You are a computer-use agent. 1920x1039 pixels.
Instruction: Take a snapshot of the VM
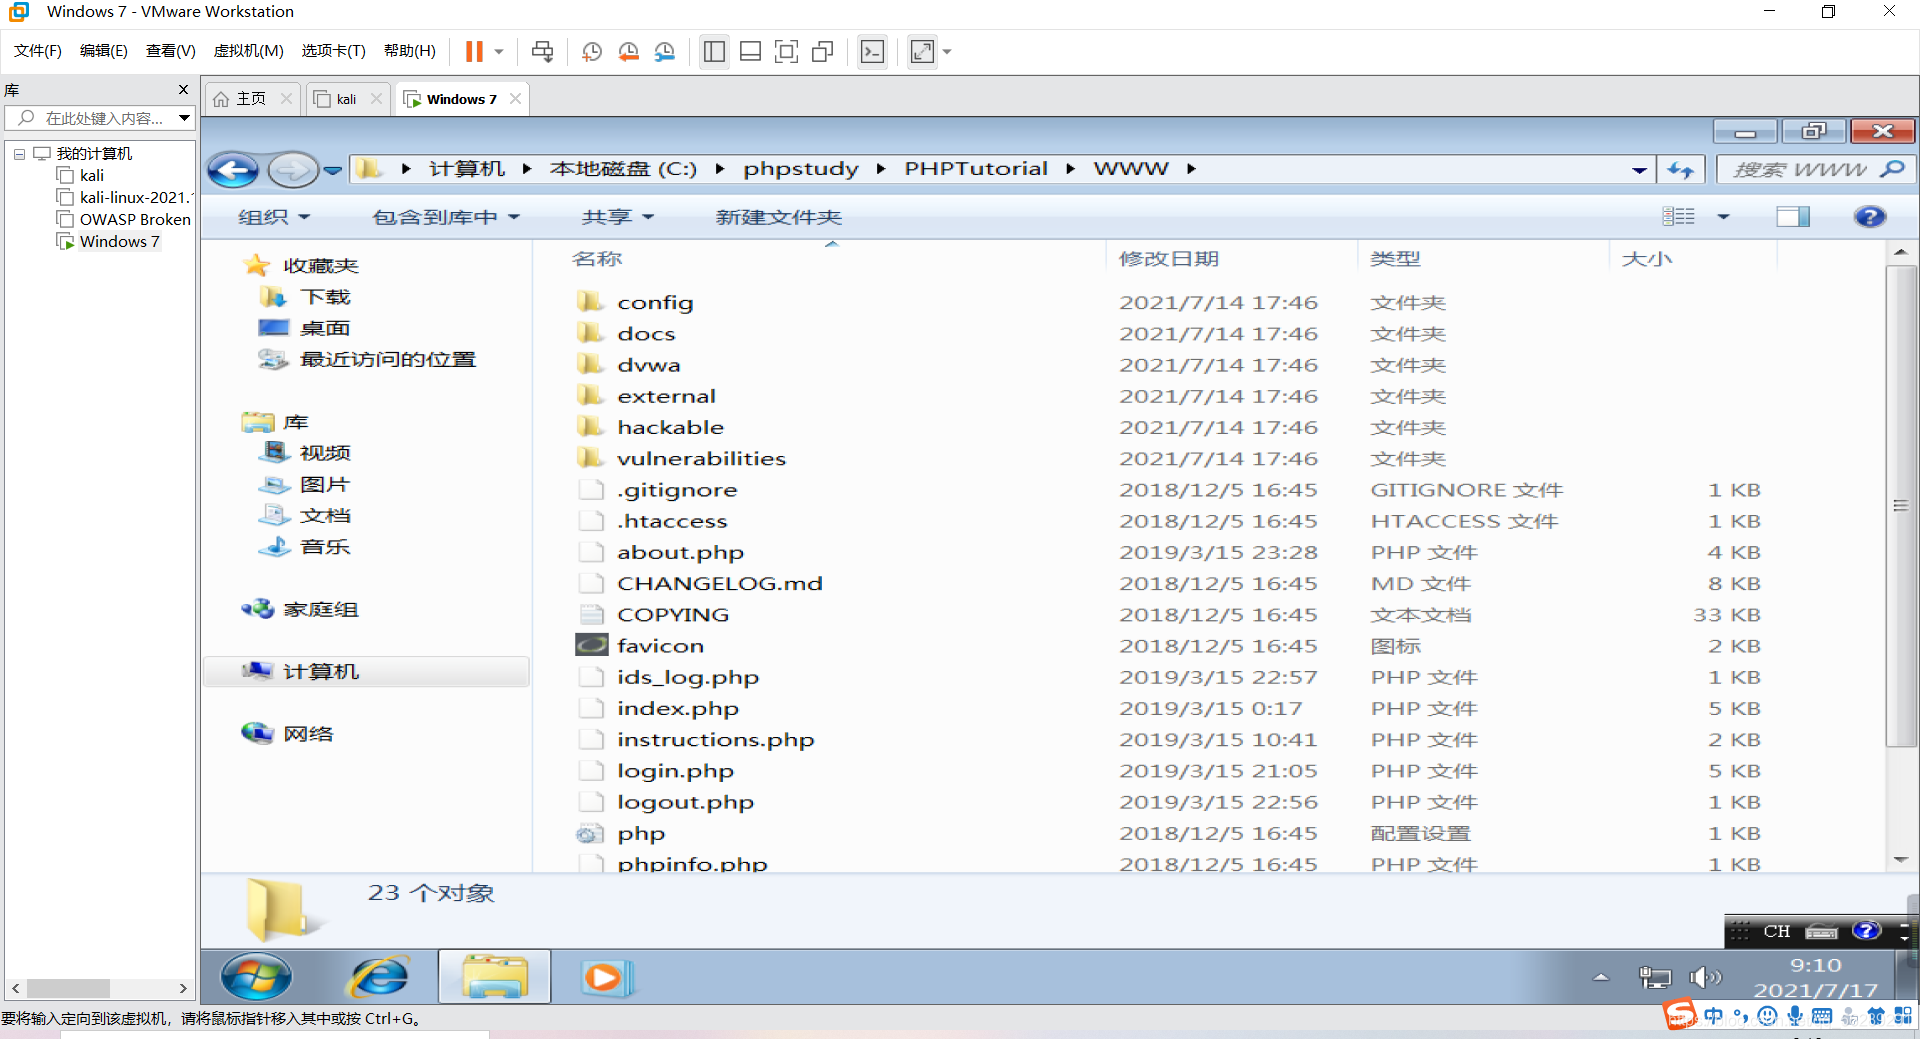click(592, 51)
